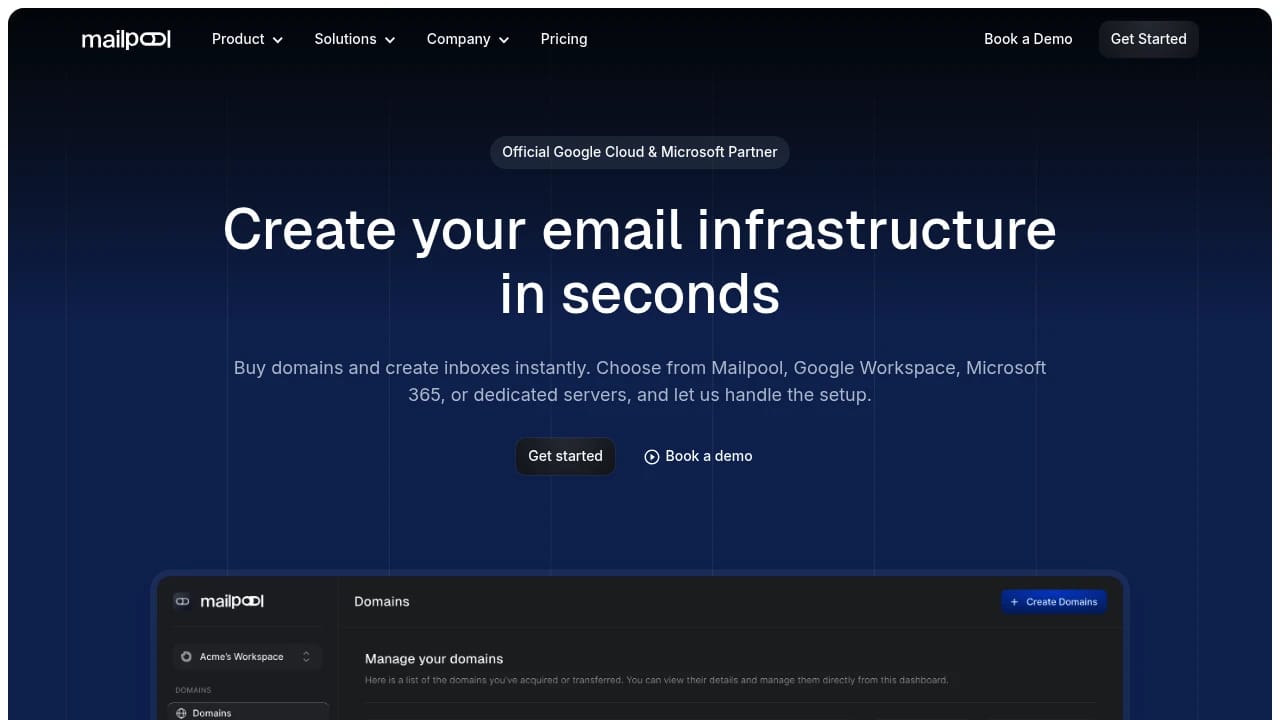Click Book a Demo in the header
Image resolution: width=1280 pixels, height=720 pixels.
pos(1028,39)
